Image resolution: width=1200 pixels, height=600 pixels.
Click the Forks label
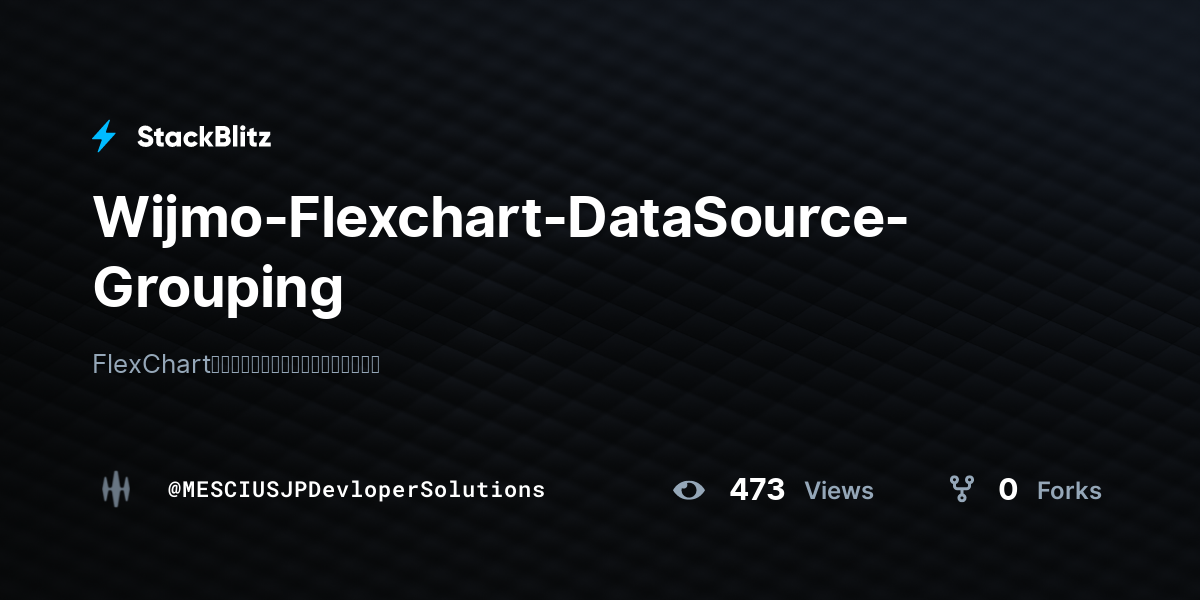1069,491
